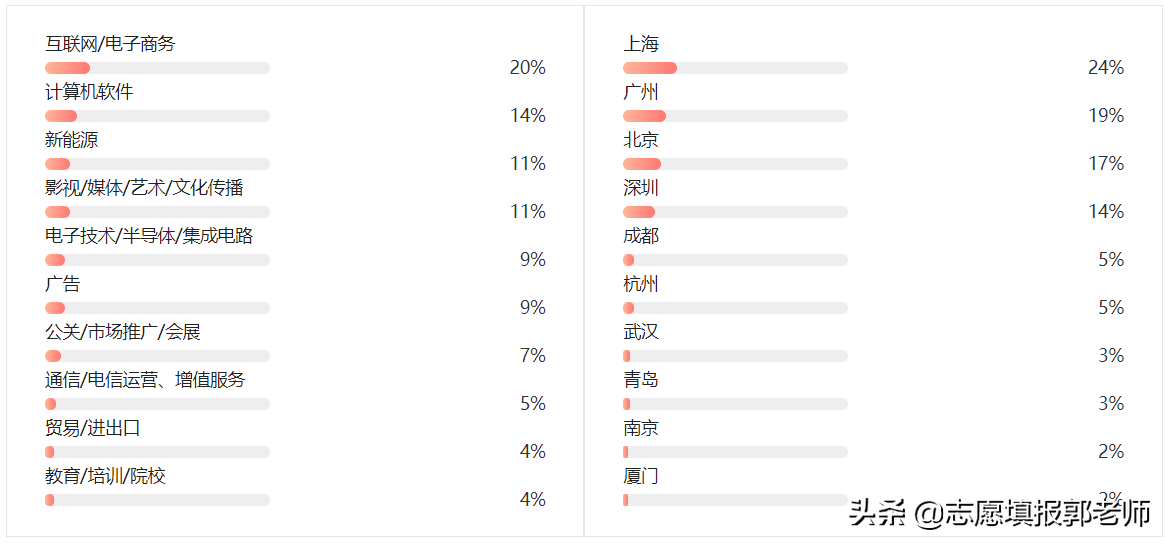Click the 电子技术/半导体/集成电路 label
1167x544 pixels.
pos(149,236)
